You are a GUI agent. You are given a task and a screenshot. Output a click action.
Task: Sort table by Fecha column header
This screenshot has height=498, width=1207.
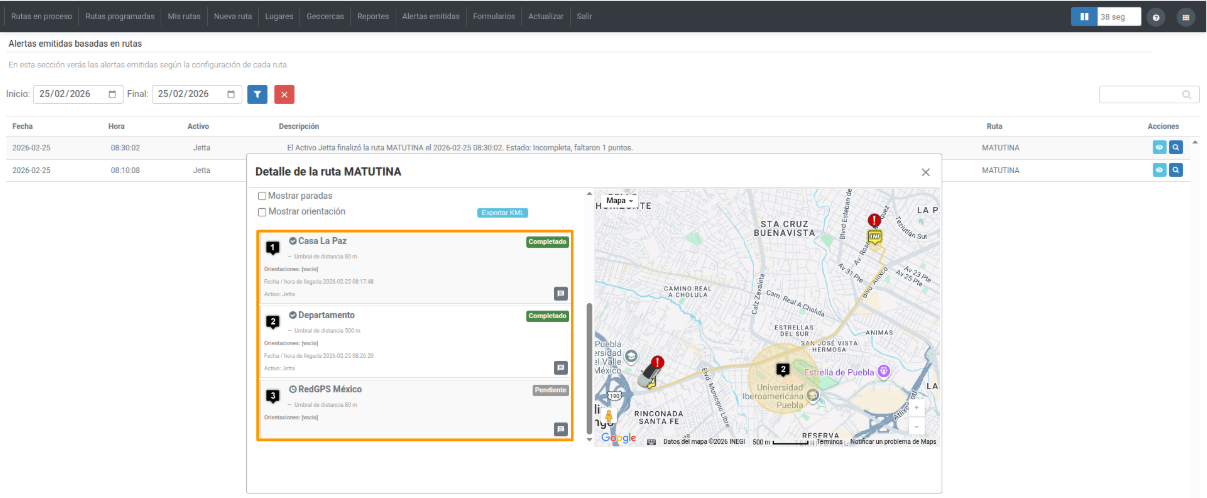[23, 127]
